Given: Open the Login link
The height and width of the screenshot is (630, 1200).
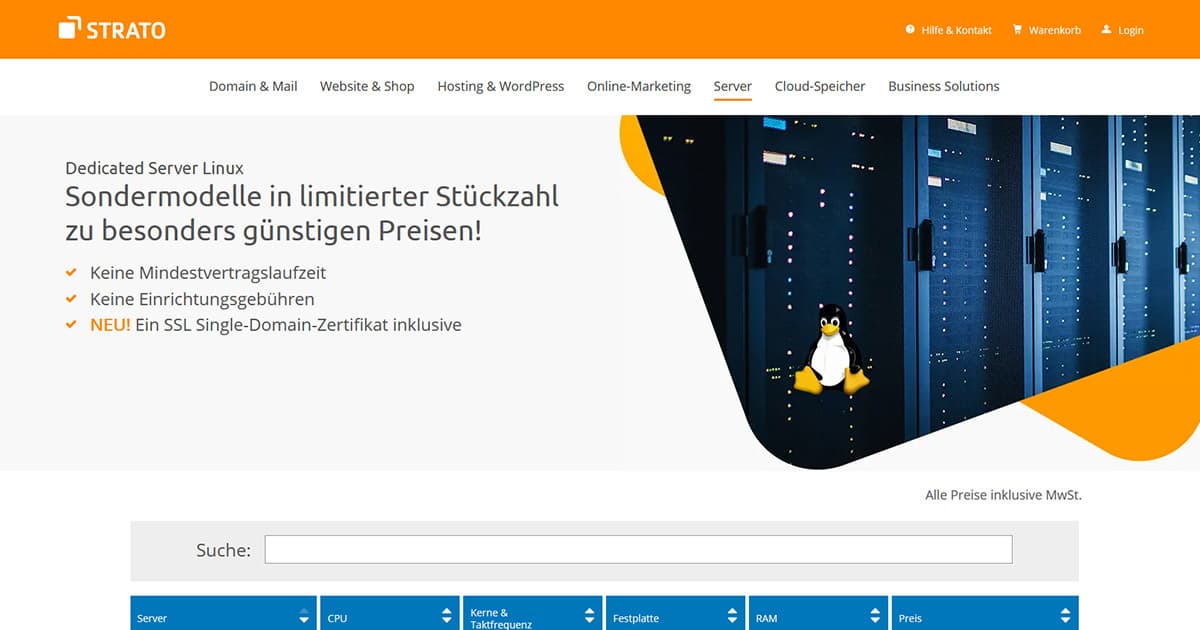Looking at the screenshot, I should click(x=1131, y=30).
